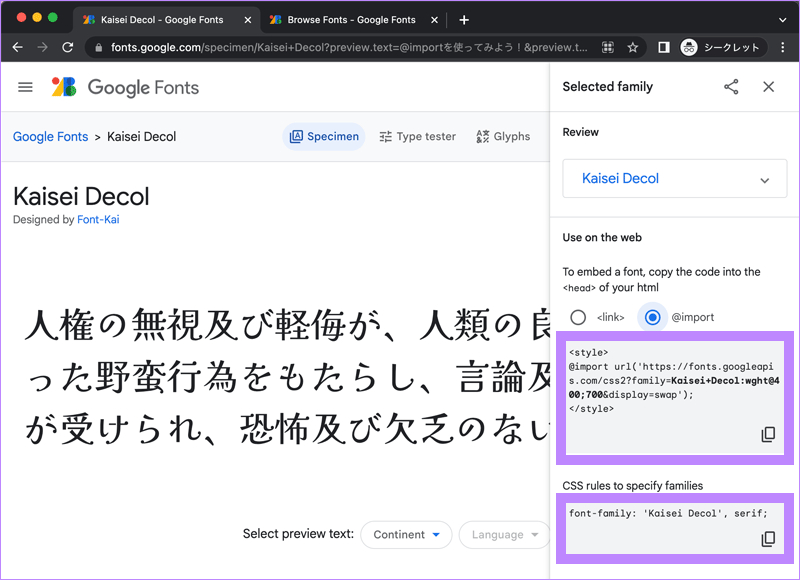Share the selected family via share icon

click(x=731, y=87)
